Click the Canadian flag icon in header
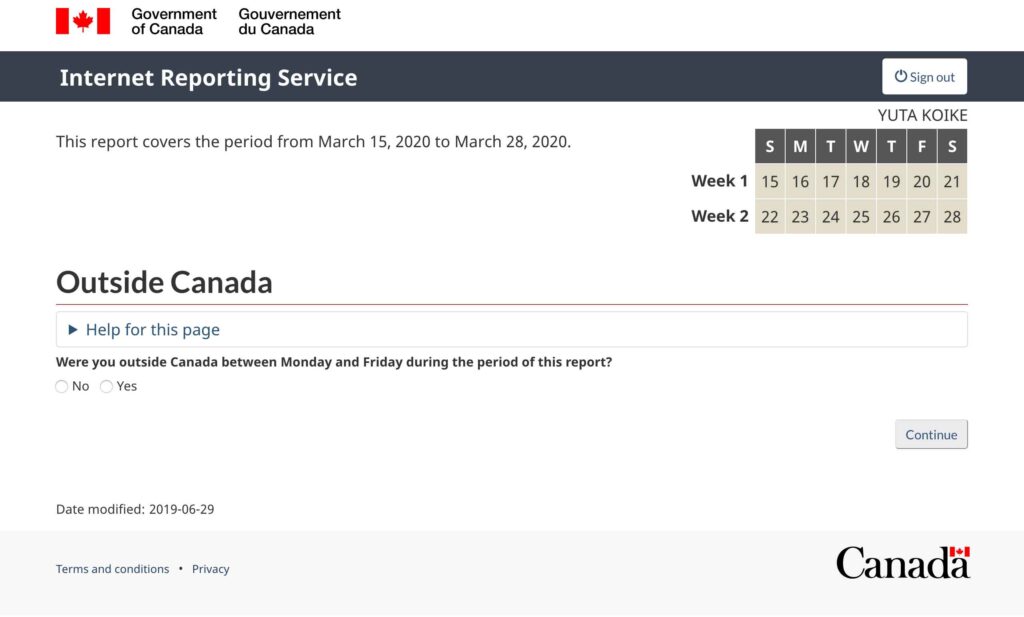 [x=83, y=21]
